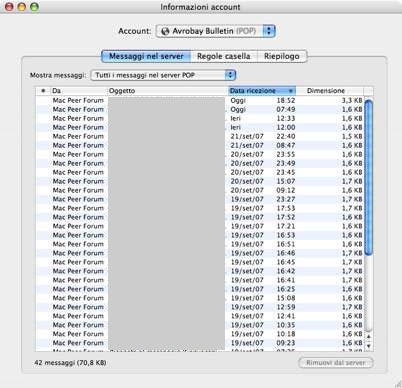The image size is (402, 388).
Task: Select the message dated 19/set/07 17:21
Action: [x=200, y=226]
